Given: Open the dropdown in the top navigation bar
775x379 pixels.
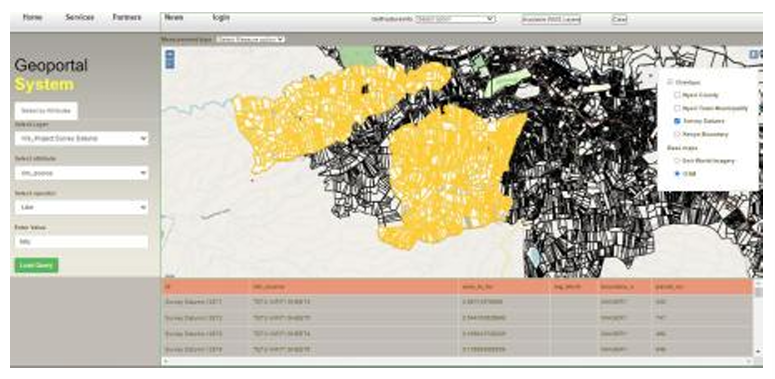Looking at the screenshot, I should click(455, 19).
